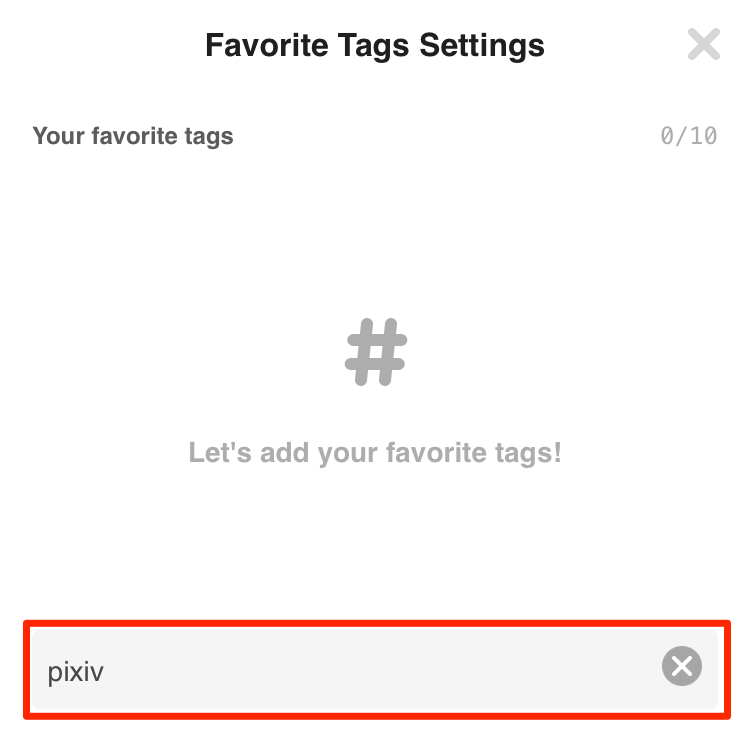Place cursor after the word pixiv
Screen dimensions: 750x736
(x=105, y=671)
